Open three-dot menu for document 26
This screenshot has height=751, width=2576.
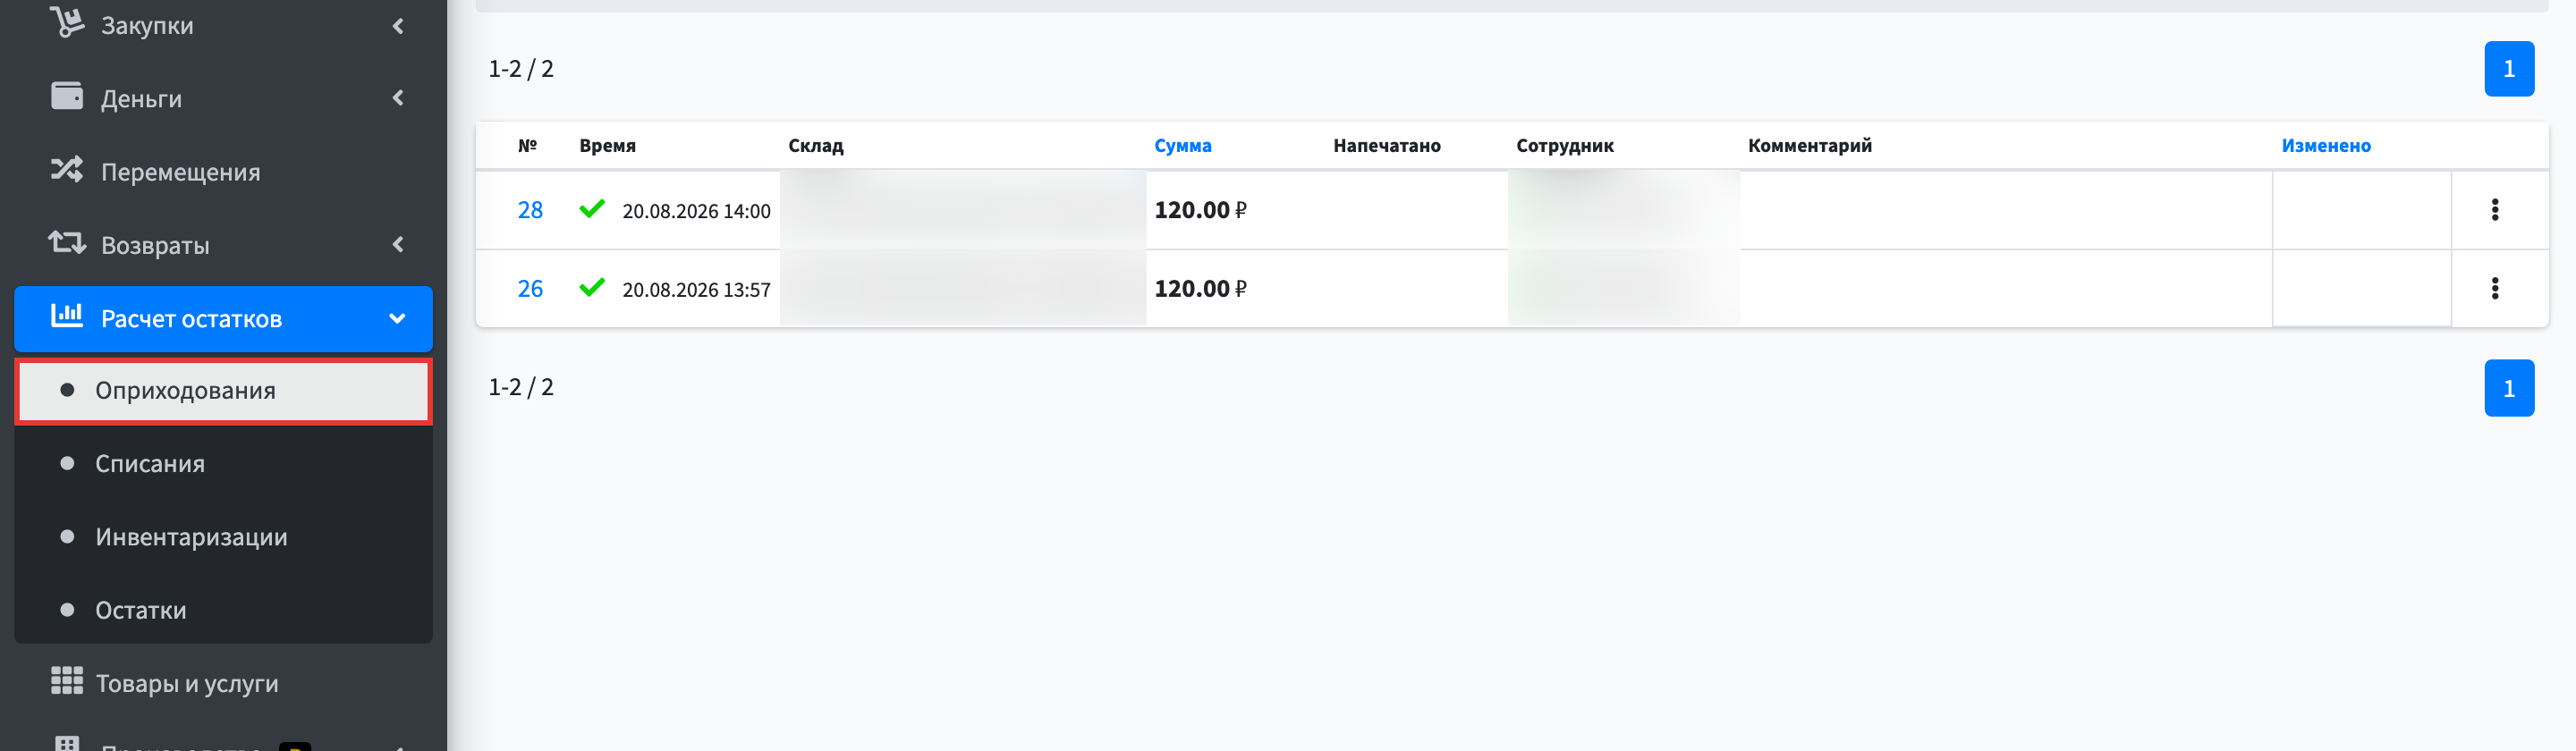tap(2494, 289)
